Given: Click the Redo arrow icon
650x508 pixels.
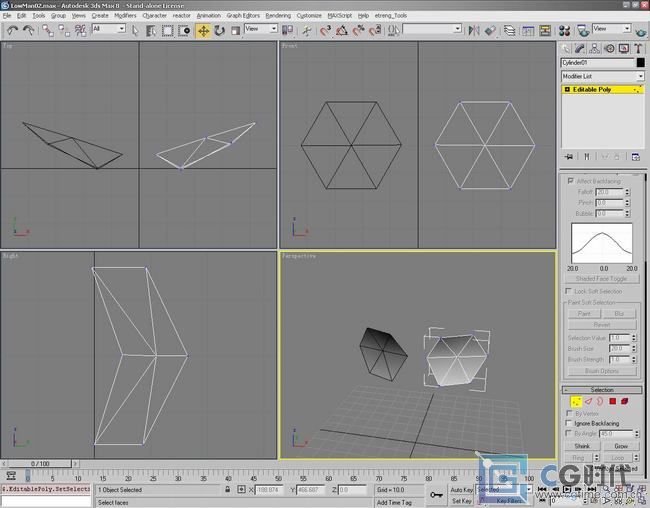Looking at the screenshot, I should tap(28, 30).
